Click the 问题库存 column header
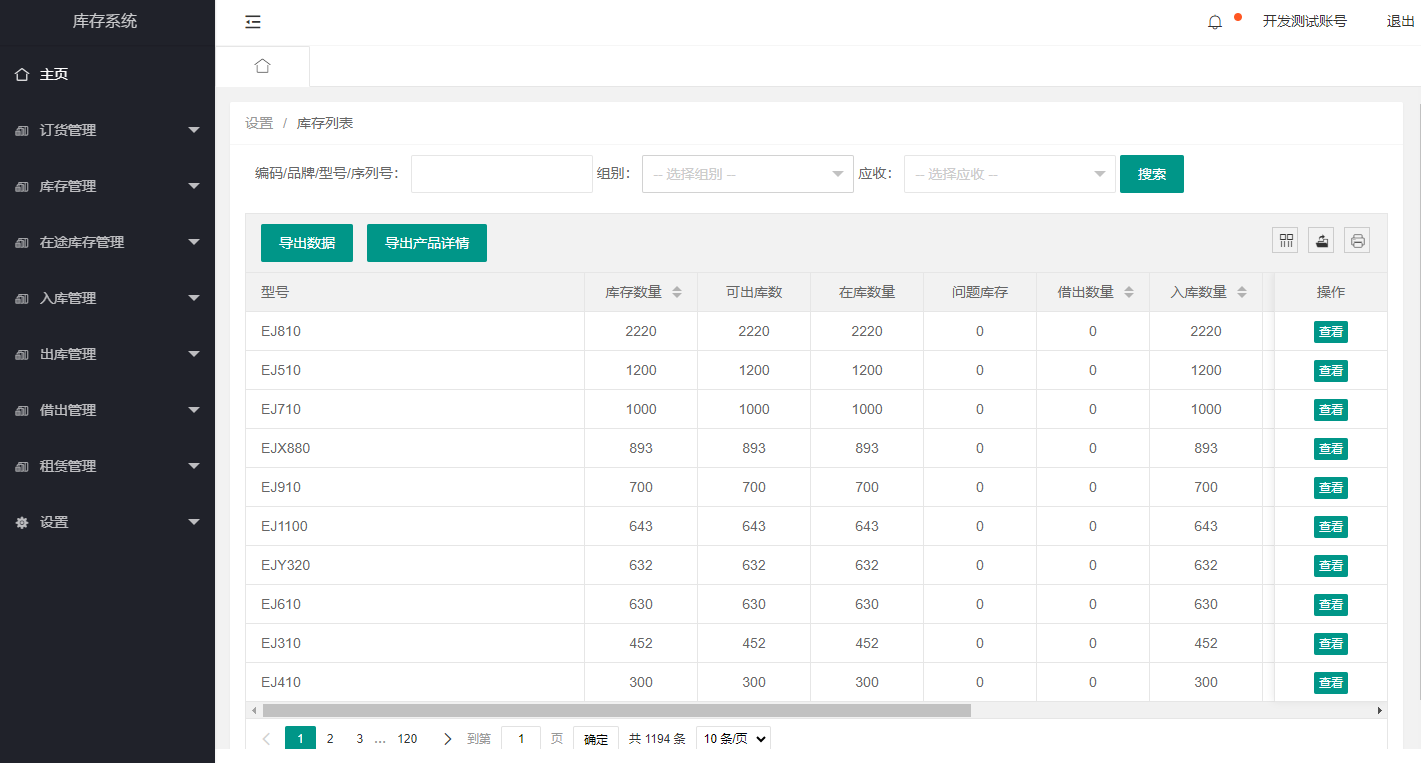This screenshot has width=1421, height=763. [x=980, y=292]
